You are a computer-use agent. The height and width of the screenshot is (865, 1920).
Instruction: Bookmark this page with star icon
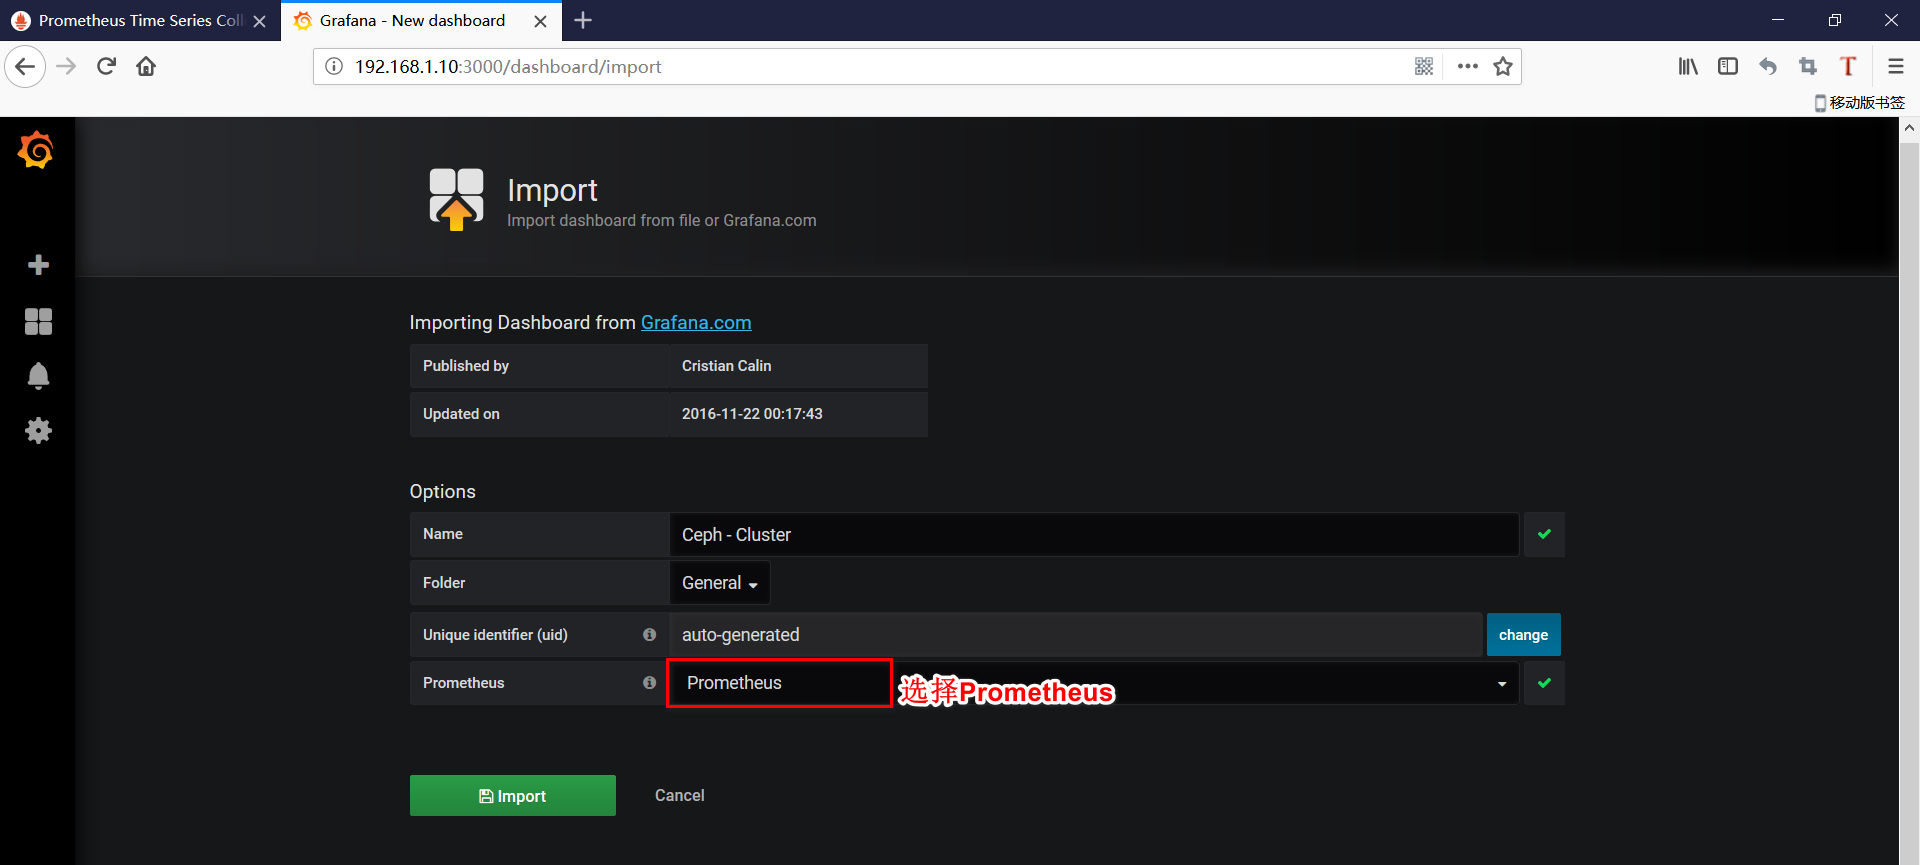click(x=1502, y=67)
